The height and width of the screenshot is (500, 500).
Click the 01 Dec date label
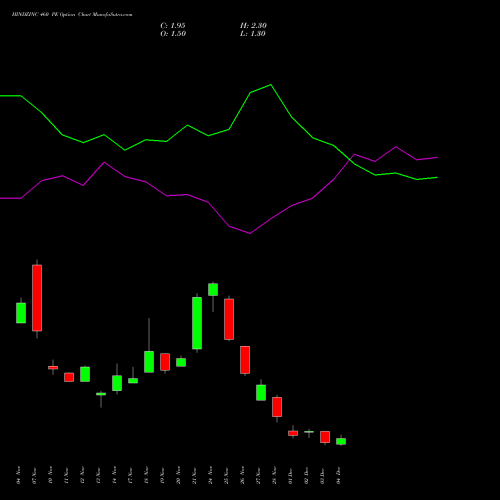tap(290, 476)
